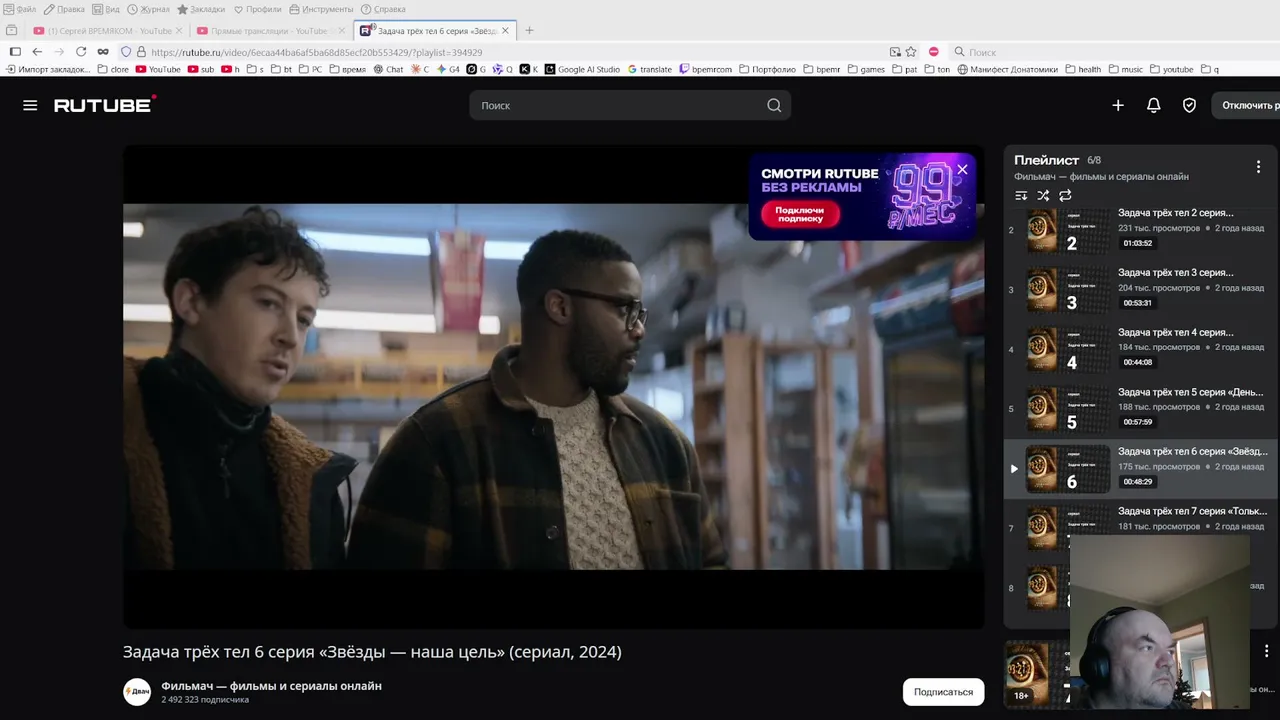Bookmark this page with the star

coord(911,52)
